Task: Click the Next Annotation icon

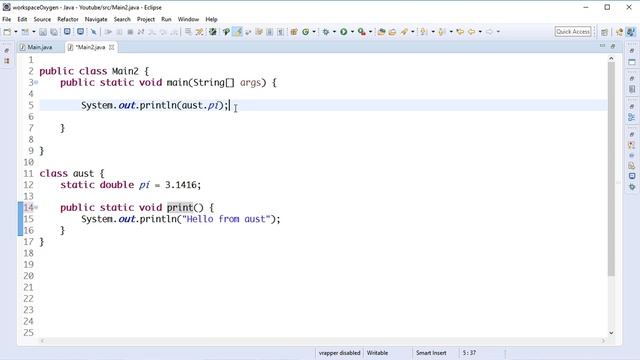Action: (x=423, y=32)
